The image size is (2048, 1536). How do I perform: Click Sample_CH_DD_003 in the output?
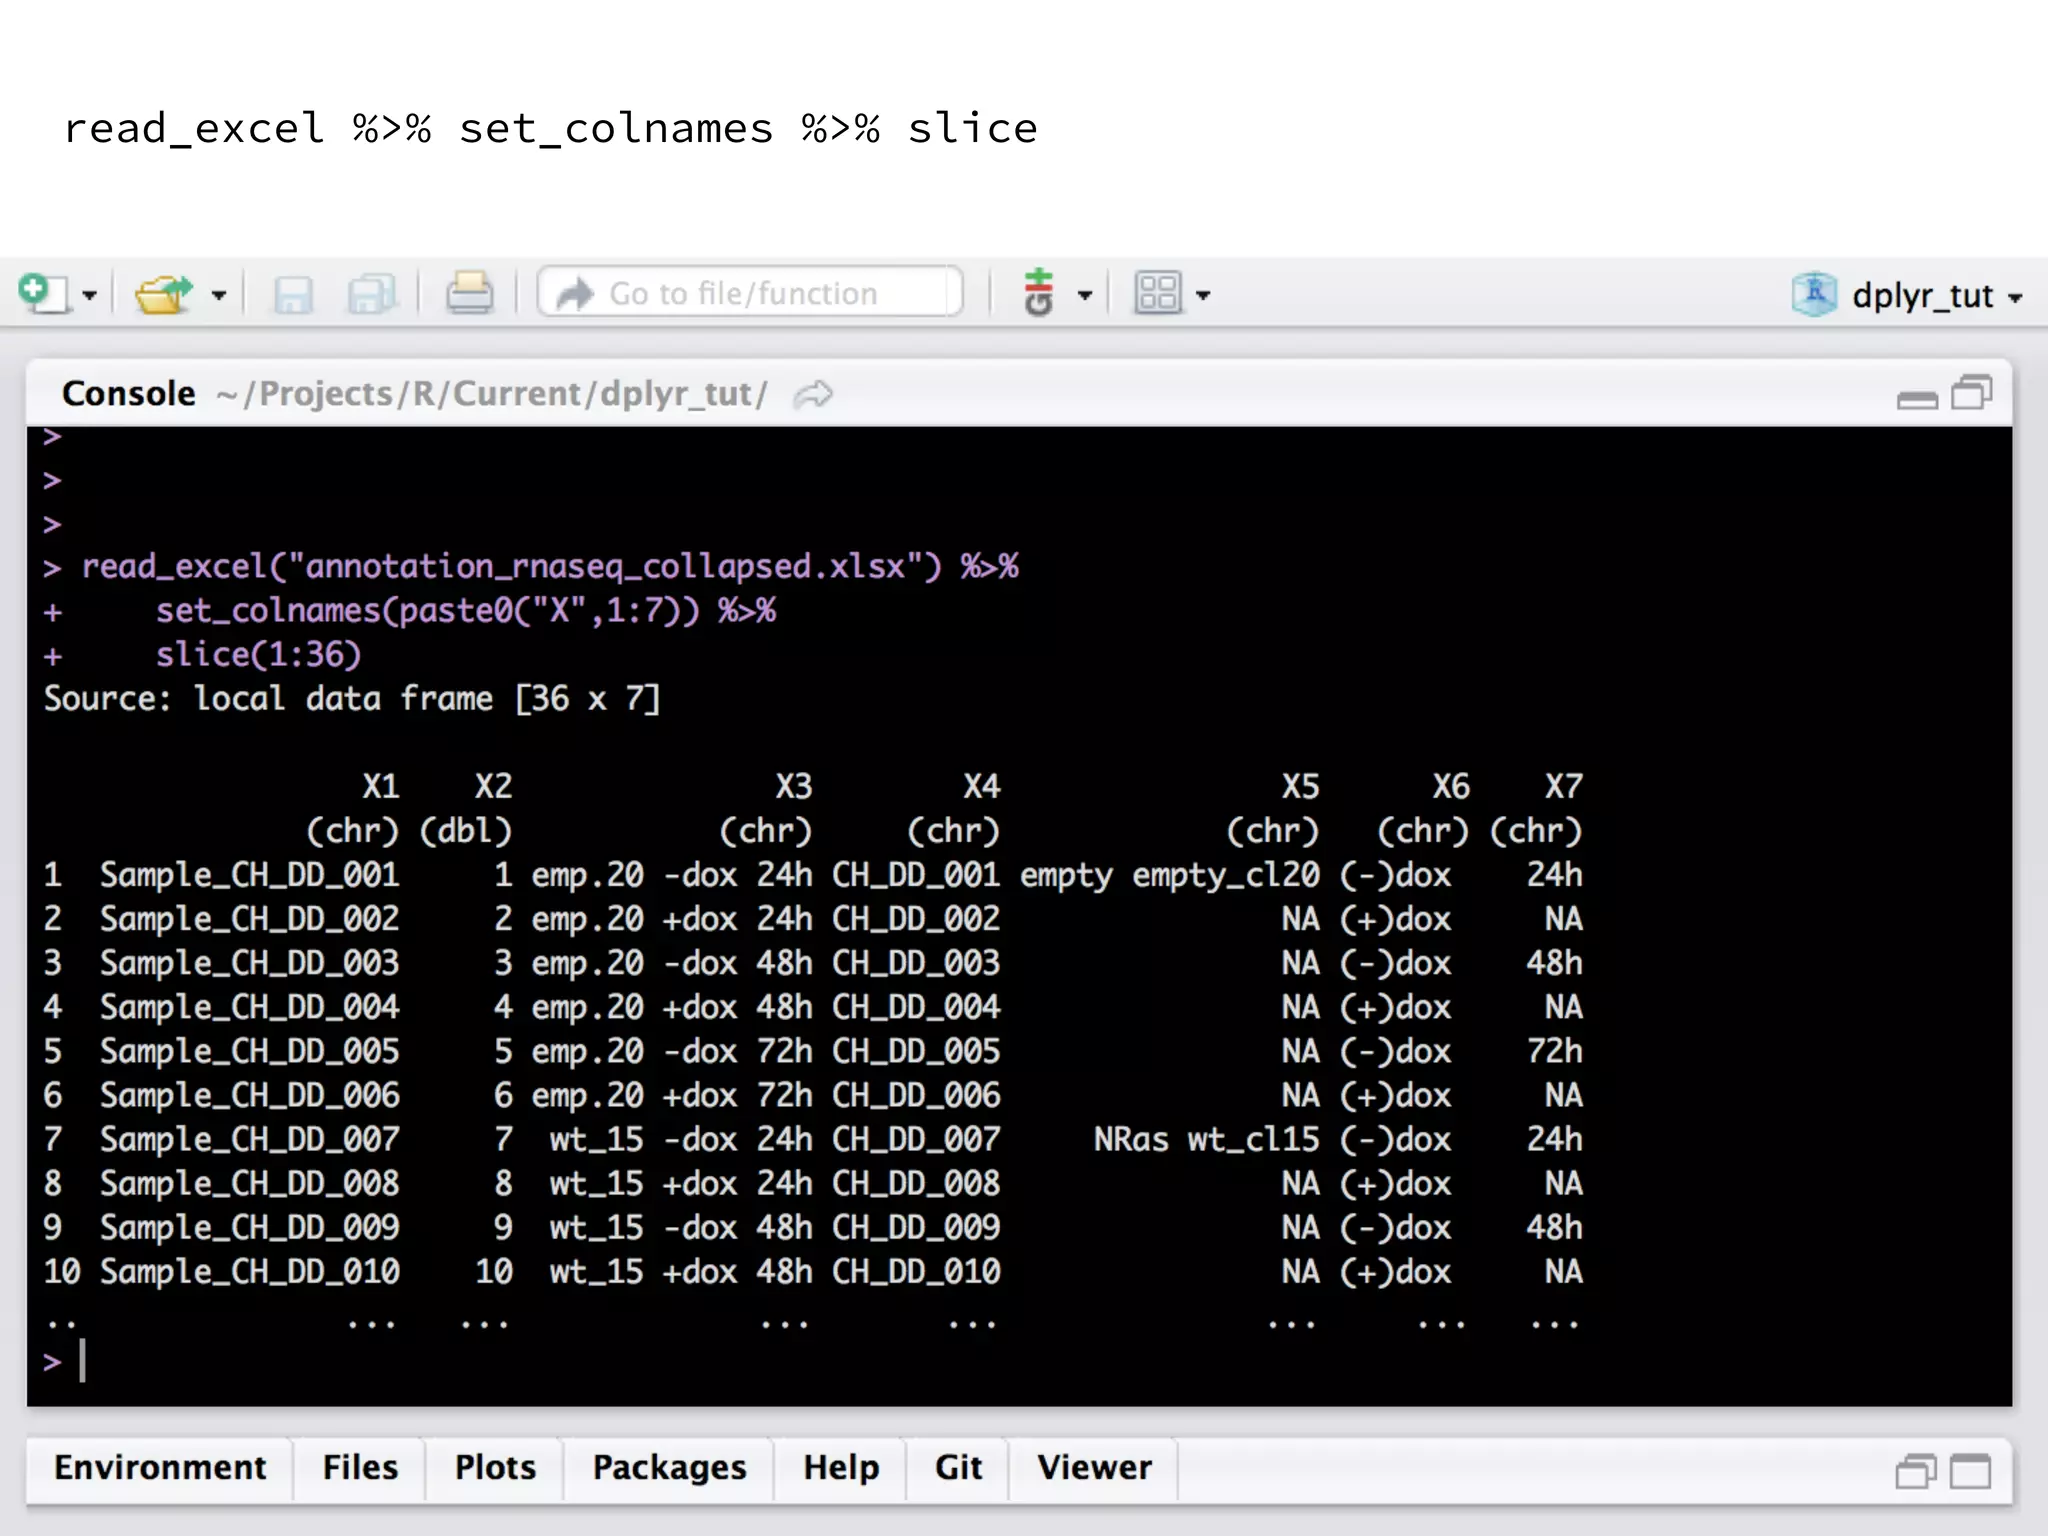[249, 963]
